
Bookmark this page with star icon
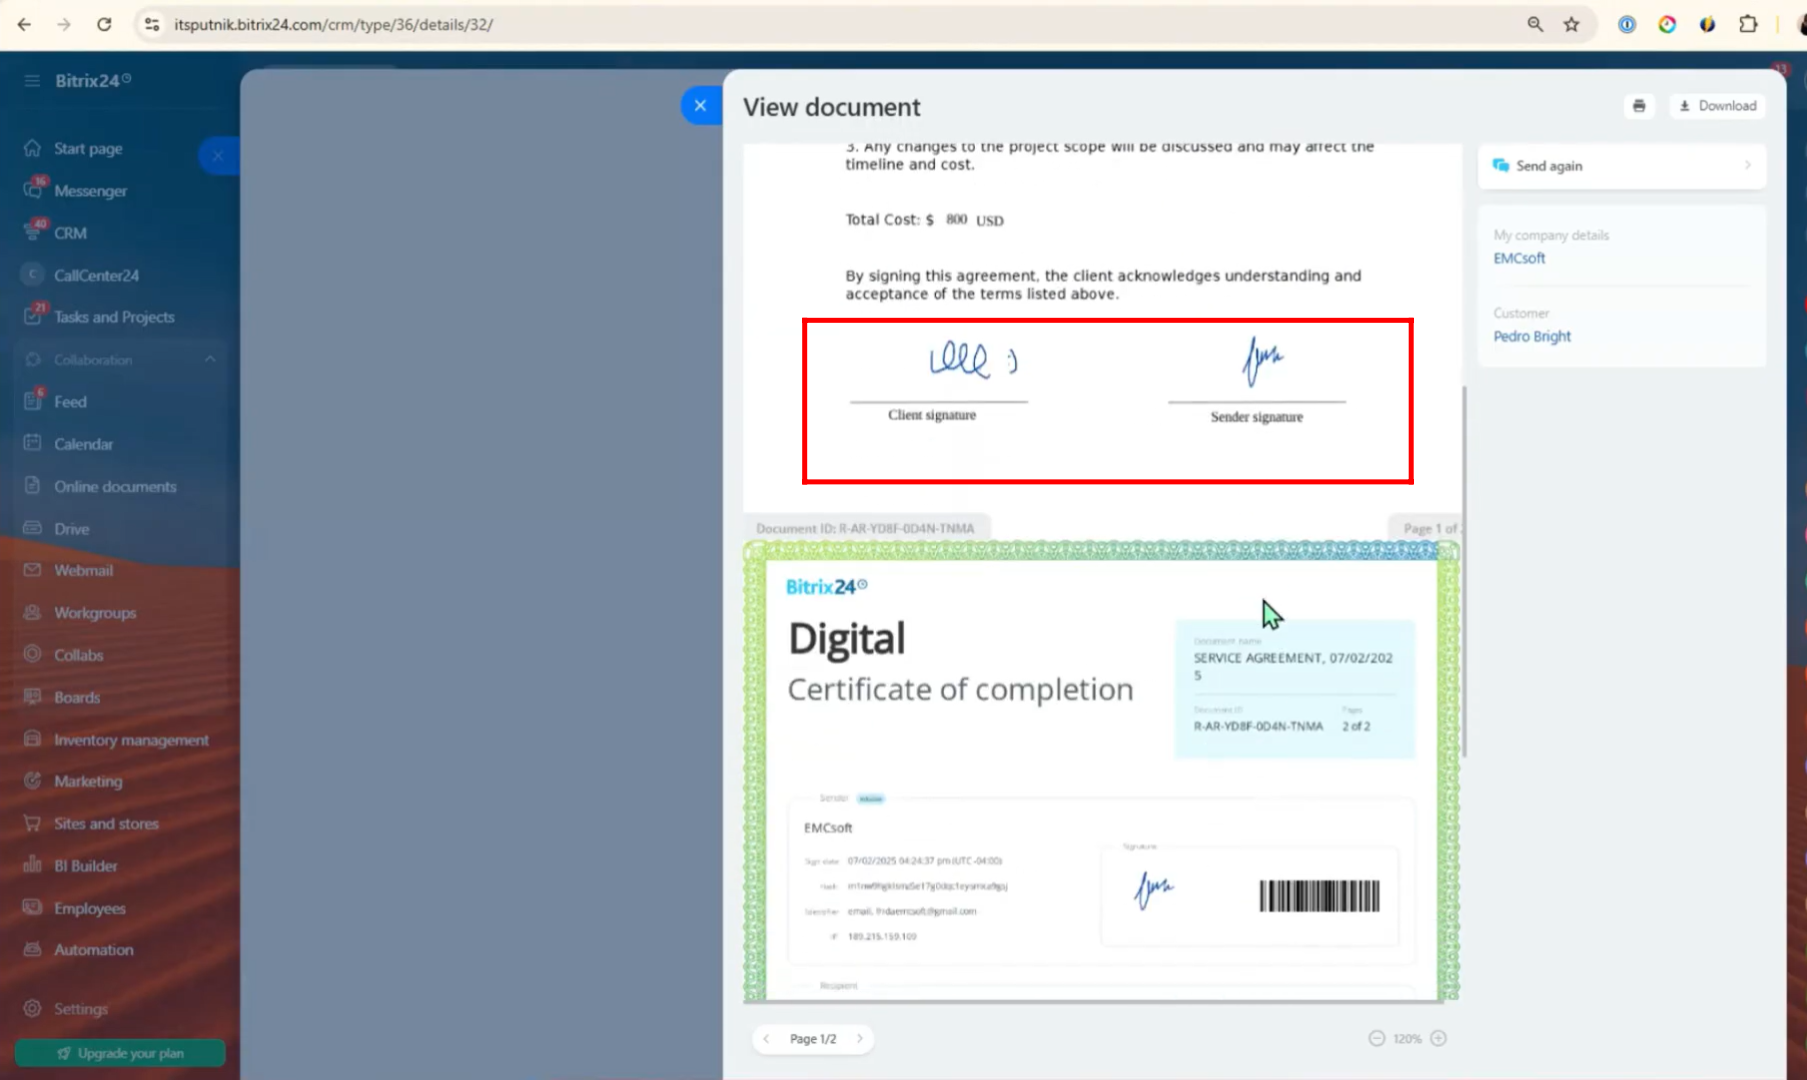tap(1572, 24)
